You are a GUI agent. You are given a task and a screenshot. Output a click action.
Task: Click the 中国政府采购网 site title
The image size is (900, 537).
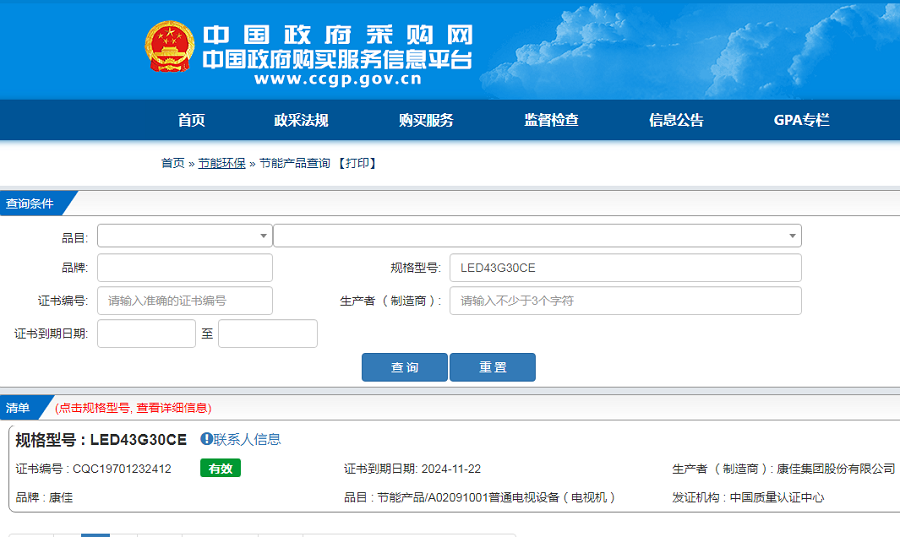(338, 35)
